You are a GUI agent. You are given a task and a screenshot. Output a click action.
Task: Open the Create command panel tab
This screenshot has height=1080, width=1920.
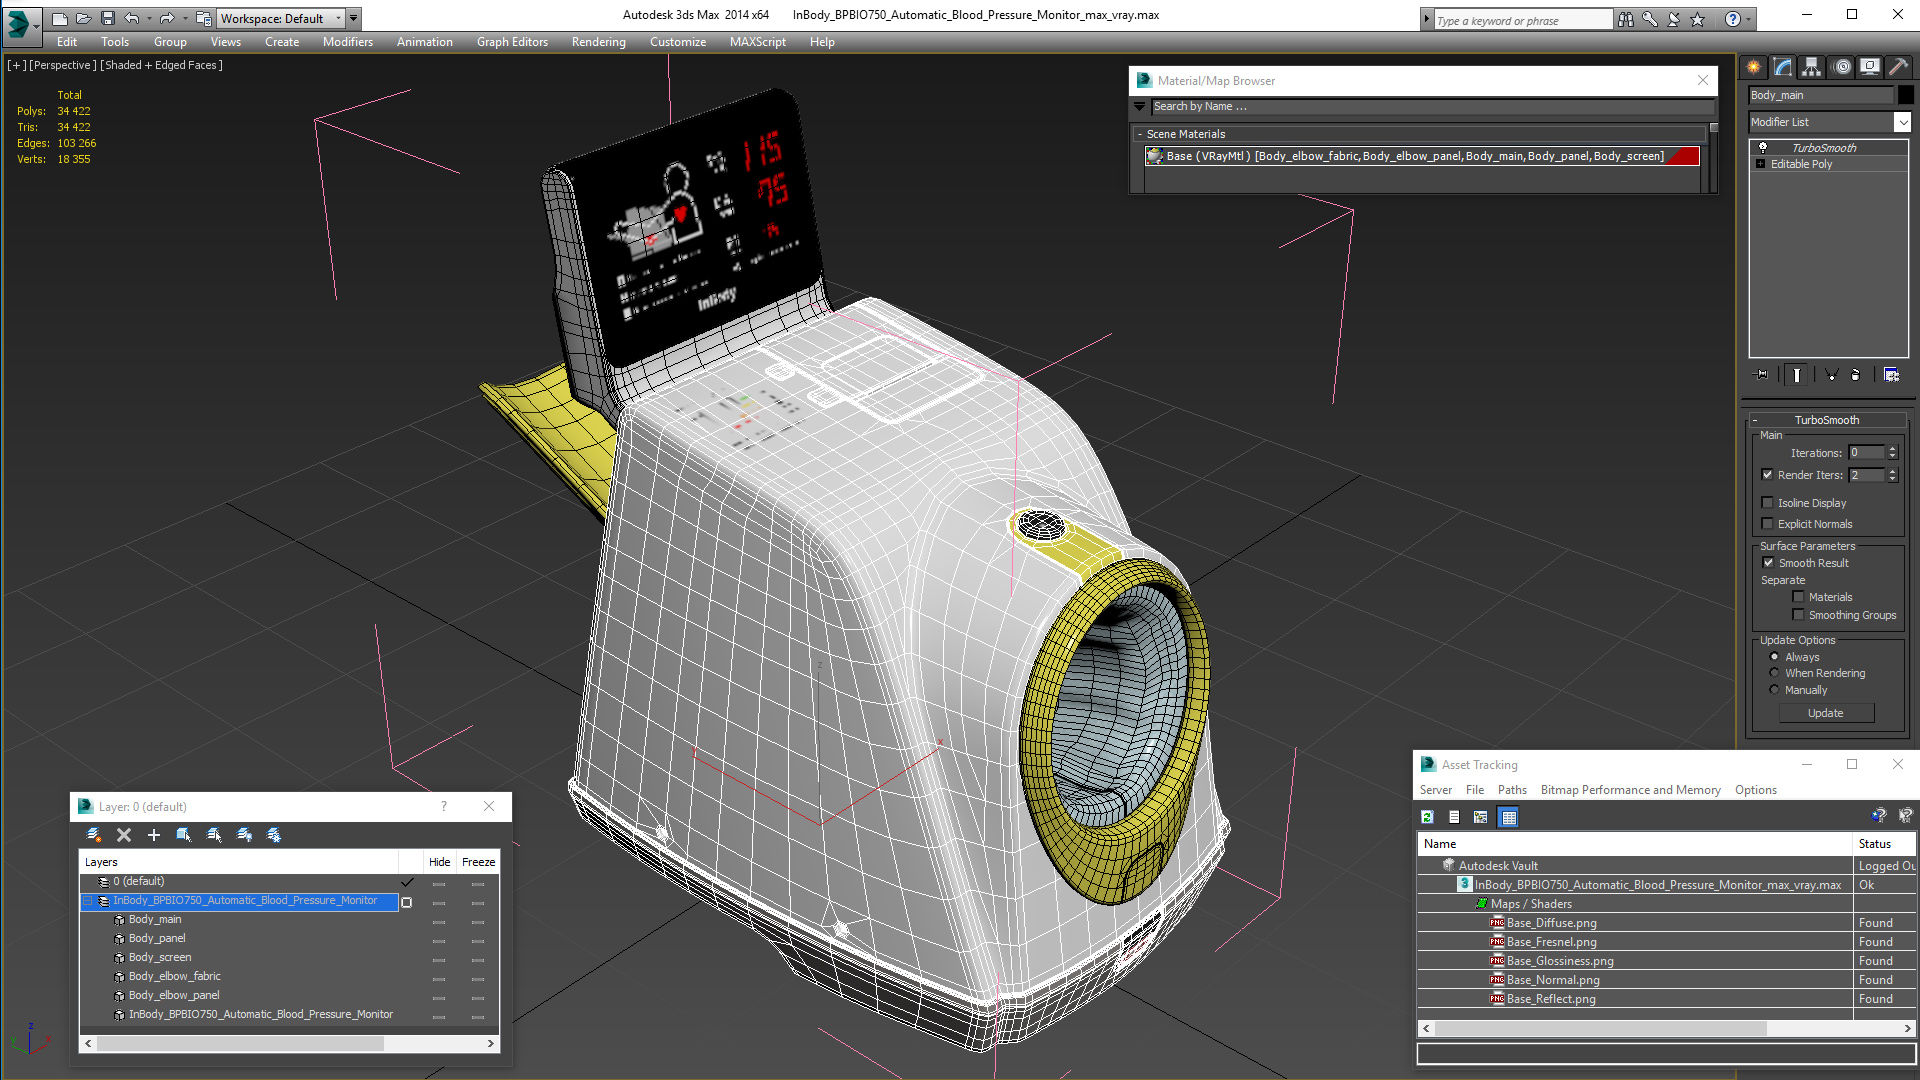[x=1753, y=67]
